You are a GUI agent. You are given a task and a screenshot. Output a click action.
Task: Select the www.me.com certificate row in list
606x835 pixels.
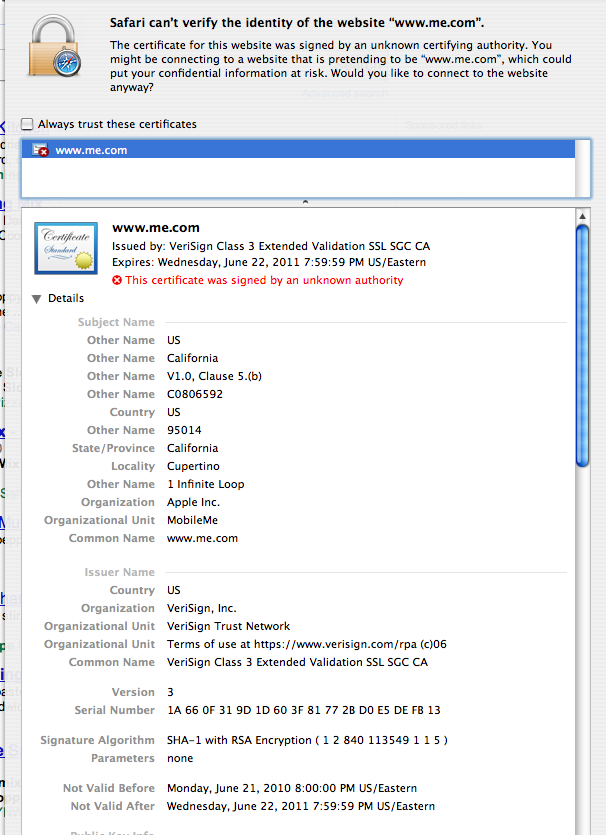tap(298, 150)
